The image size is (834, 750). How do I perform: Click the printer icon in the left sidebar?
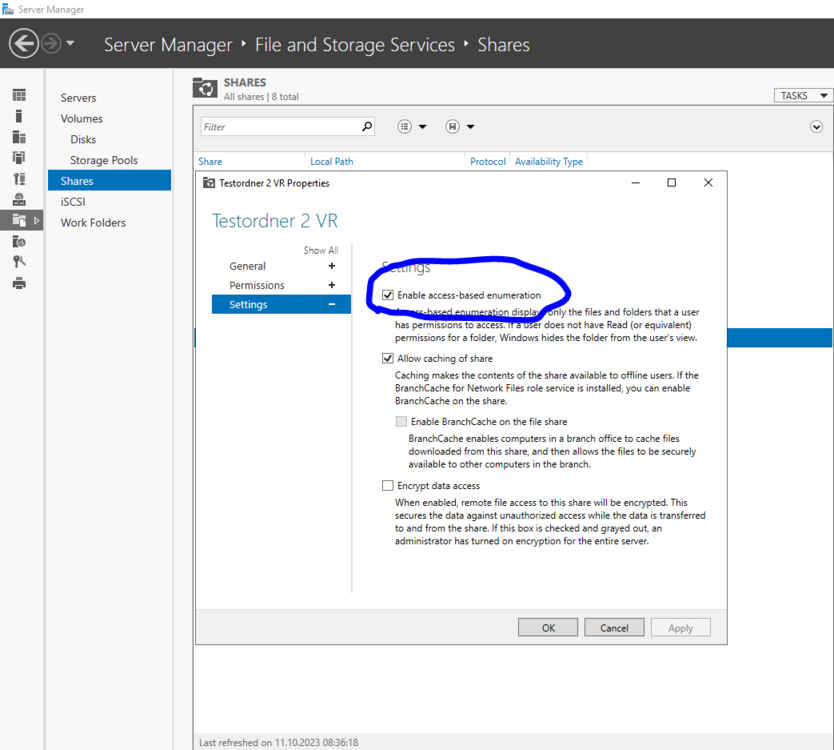[x=19, y=283]
